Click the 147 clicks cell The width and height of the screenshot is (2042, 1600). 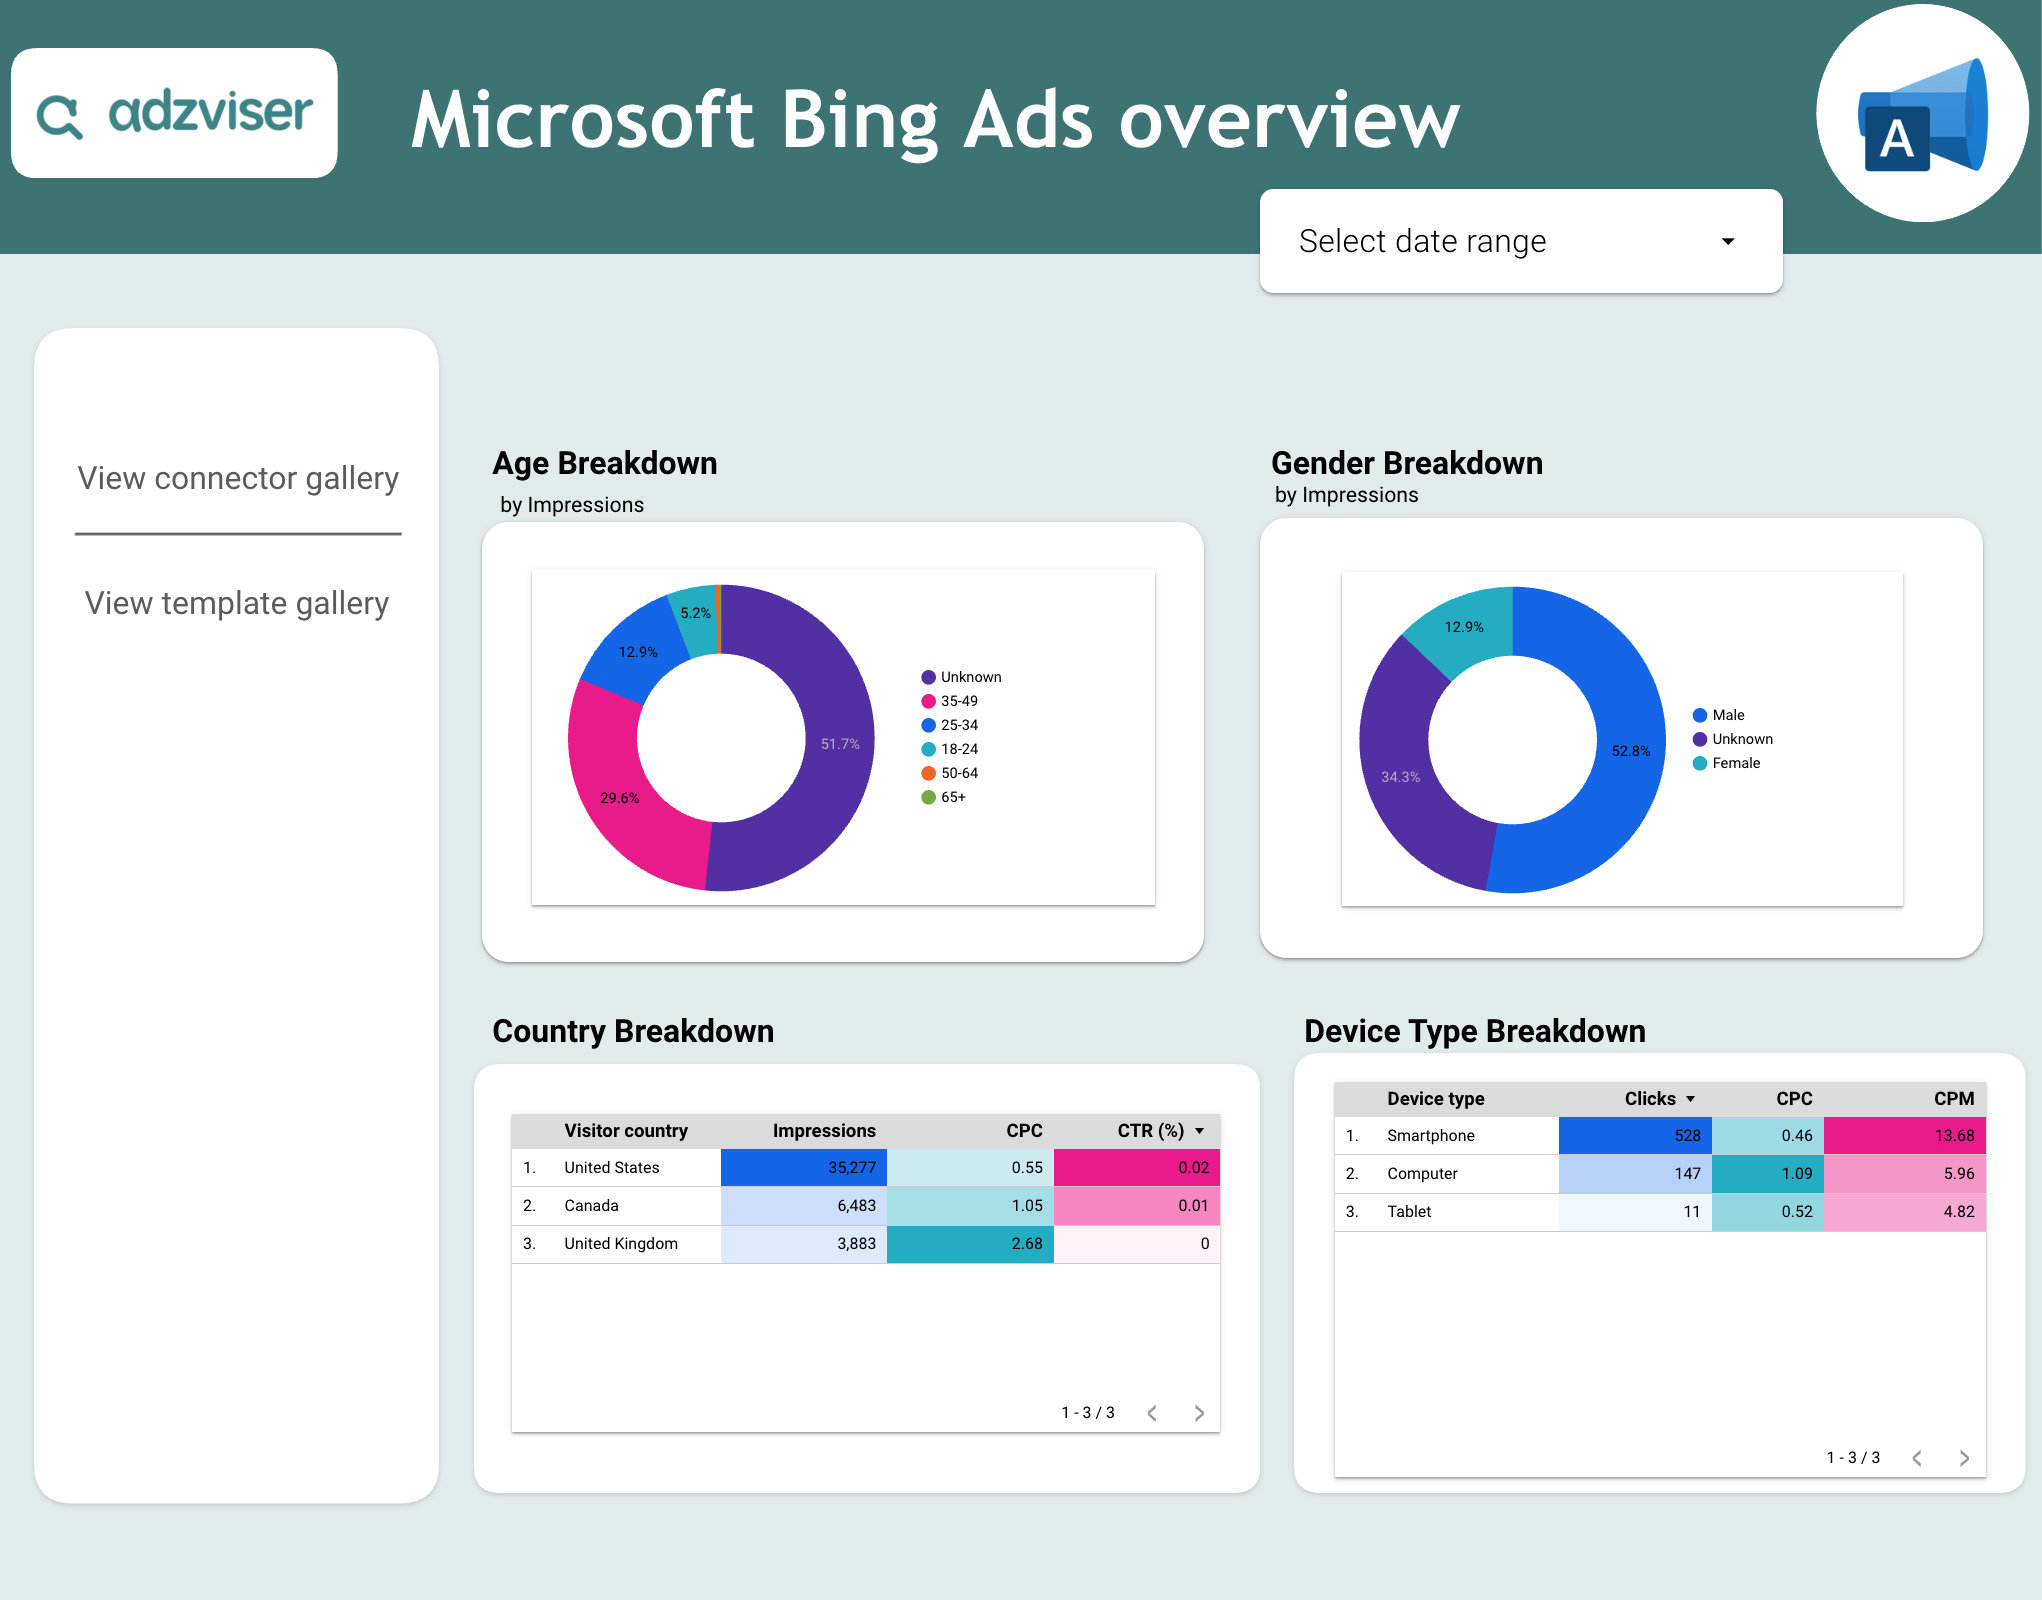coord(1635,1173)
